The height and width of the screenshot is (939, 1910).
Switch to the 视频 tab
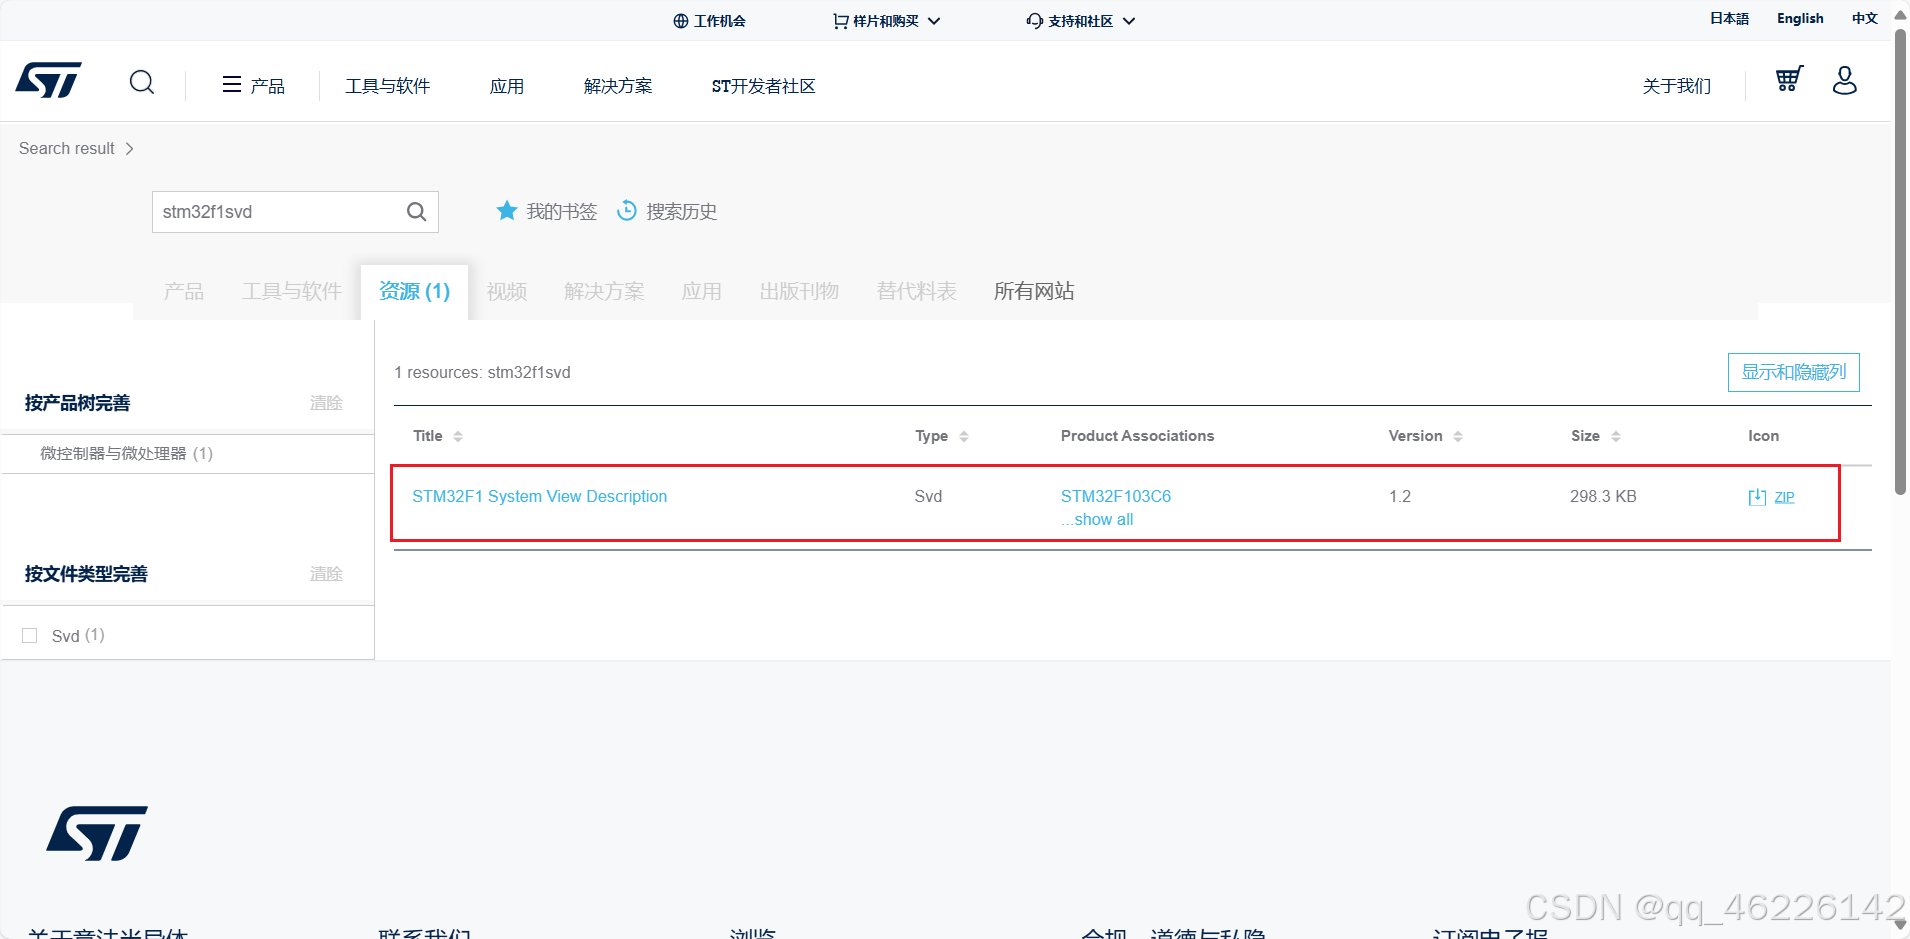[x=507, y=291]
